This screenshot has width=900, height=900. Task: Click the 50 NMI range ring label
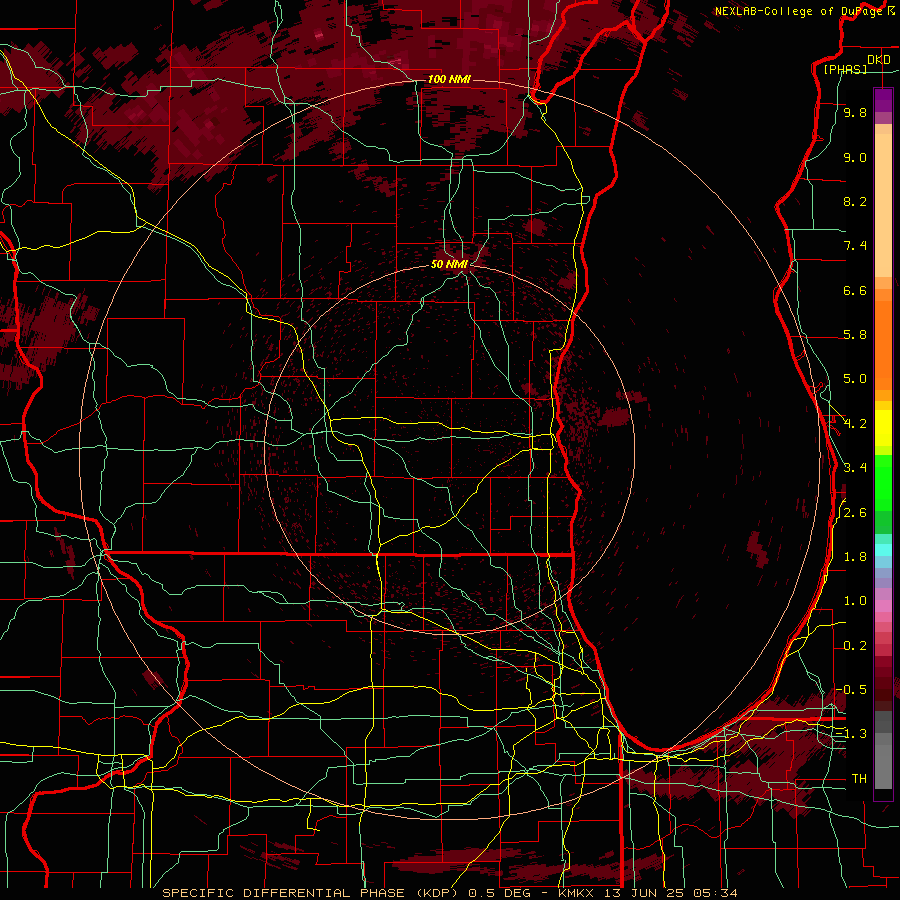pyautogui.click(x=449, y=265)
